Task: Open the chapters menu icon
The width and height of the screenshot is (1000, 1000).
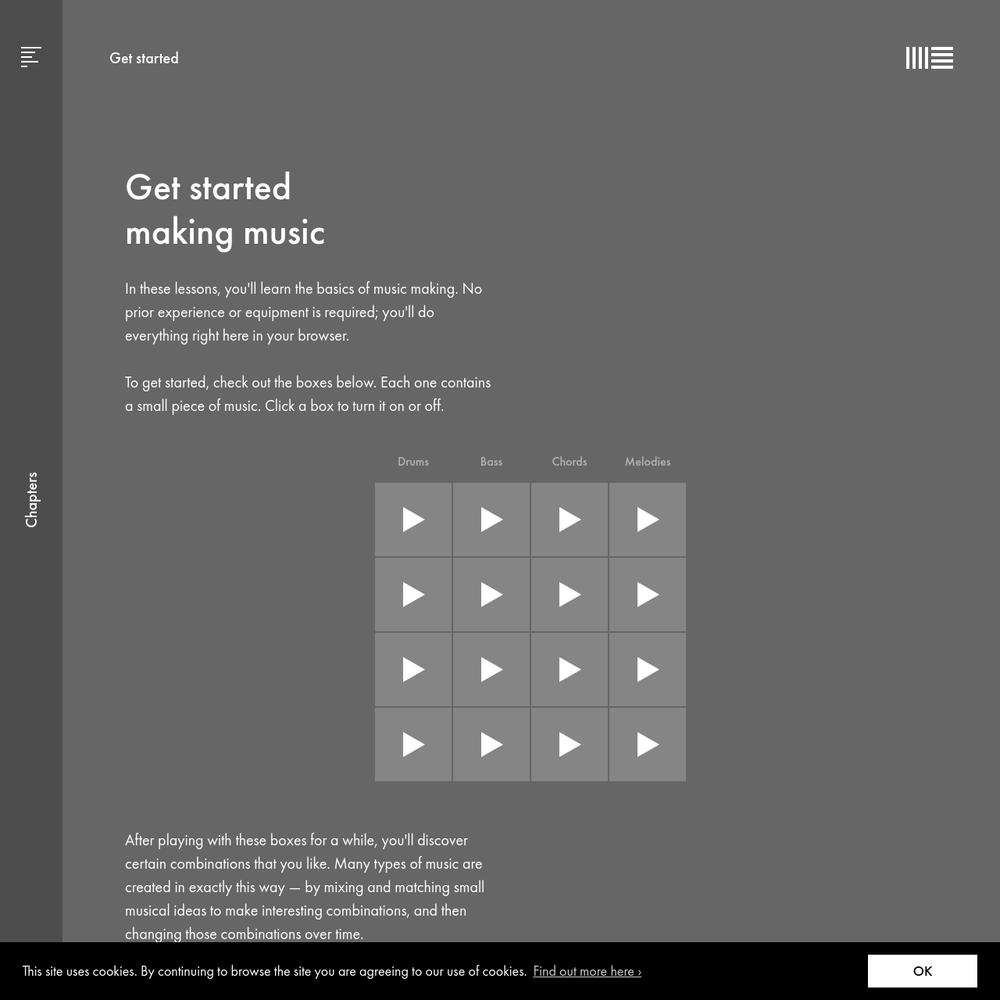Action: (x=31, y=57)
